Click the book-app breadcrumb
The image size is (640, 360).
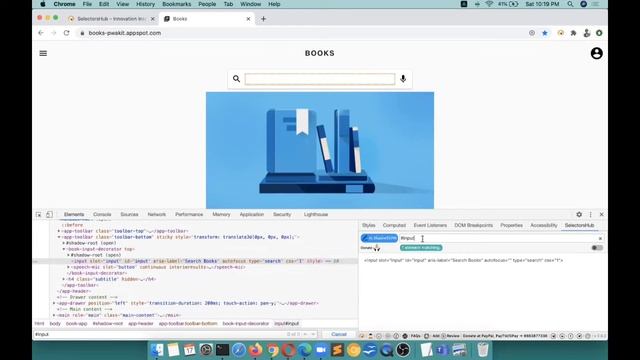tap(77, 324)
